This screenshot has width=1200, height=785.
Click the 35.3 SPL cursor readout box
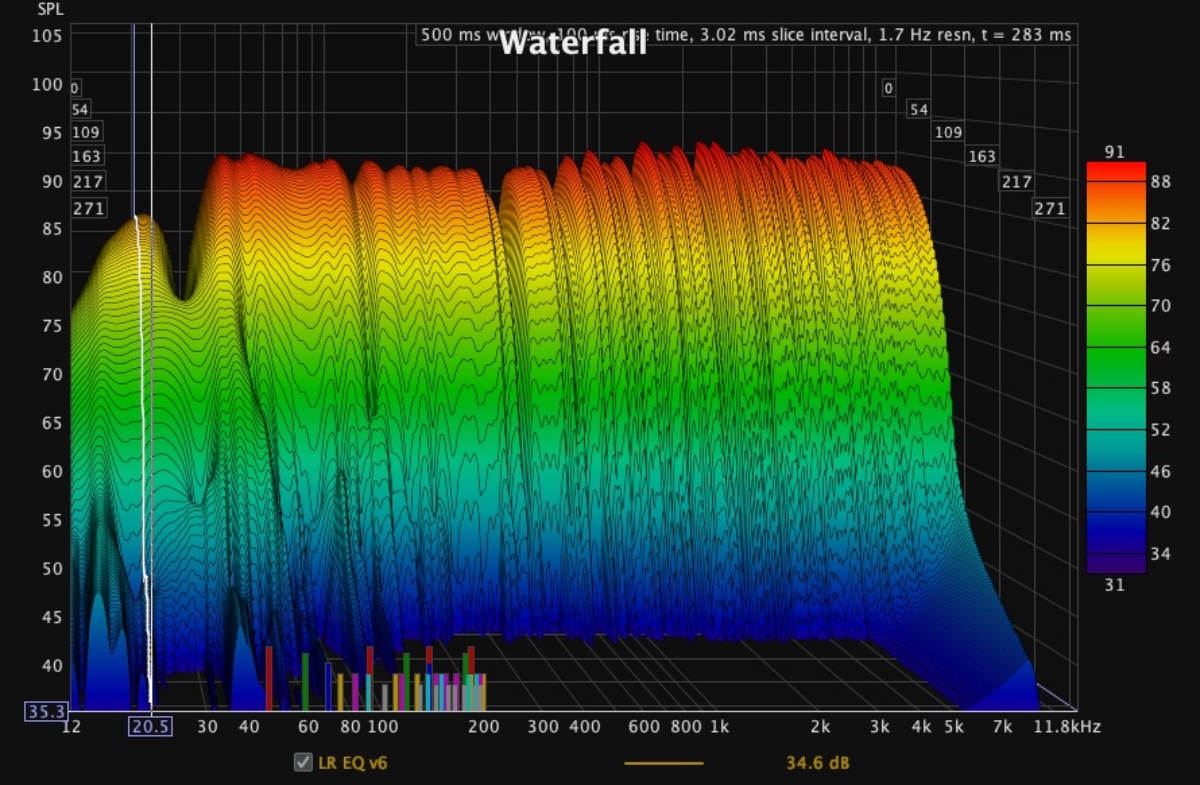46,711
